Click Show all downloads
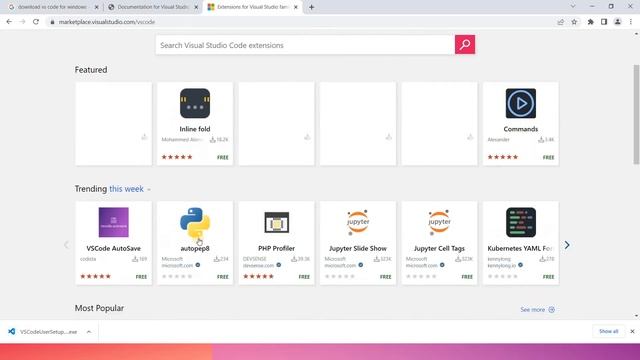 (608, 331)
